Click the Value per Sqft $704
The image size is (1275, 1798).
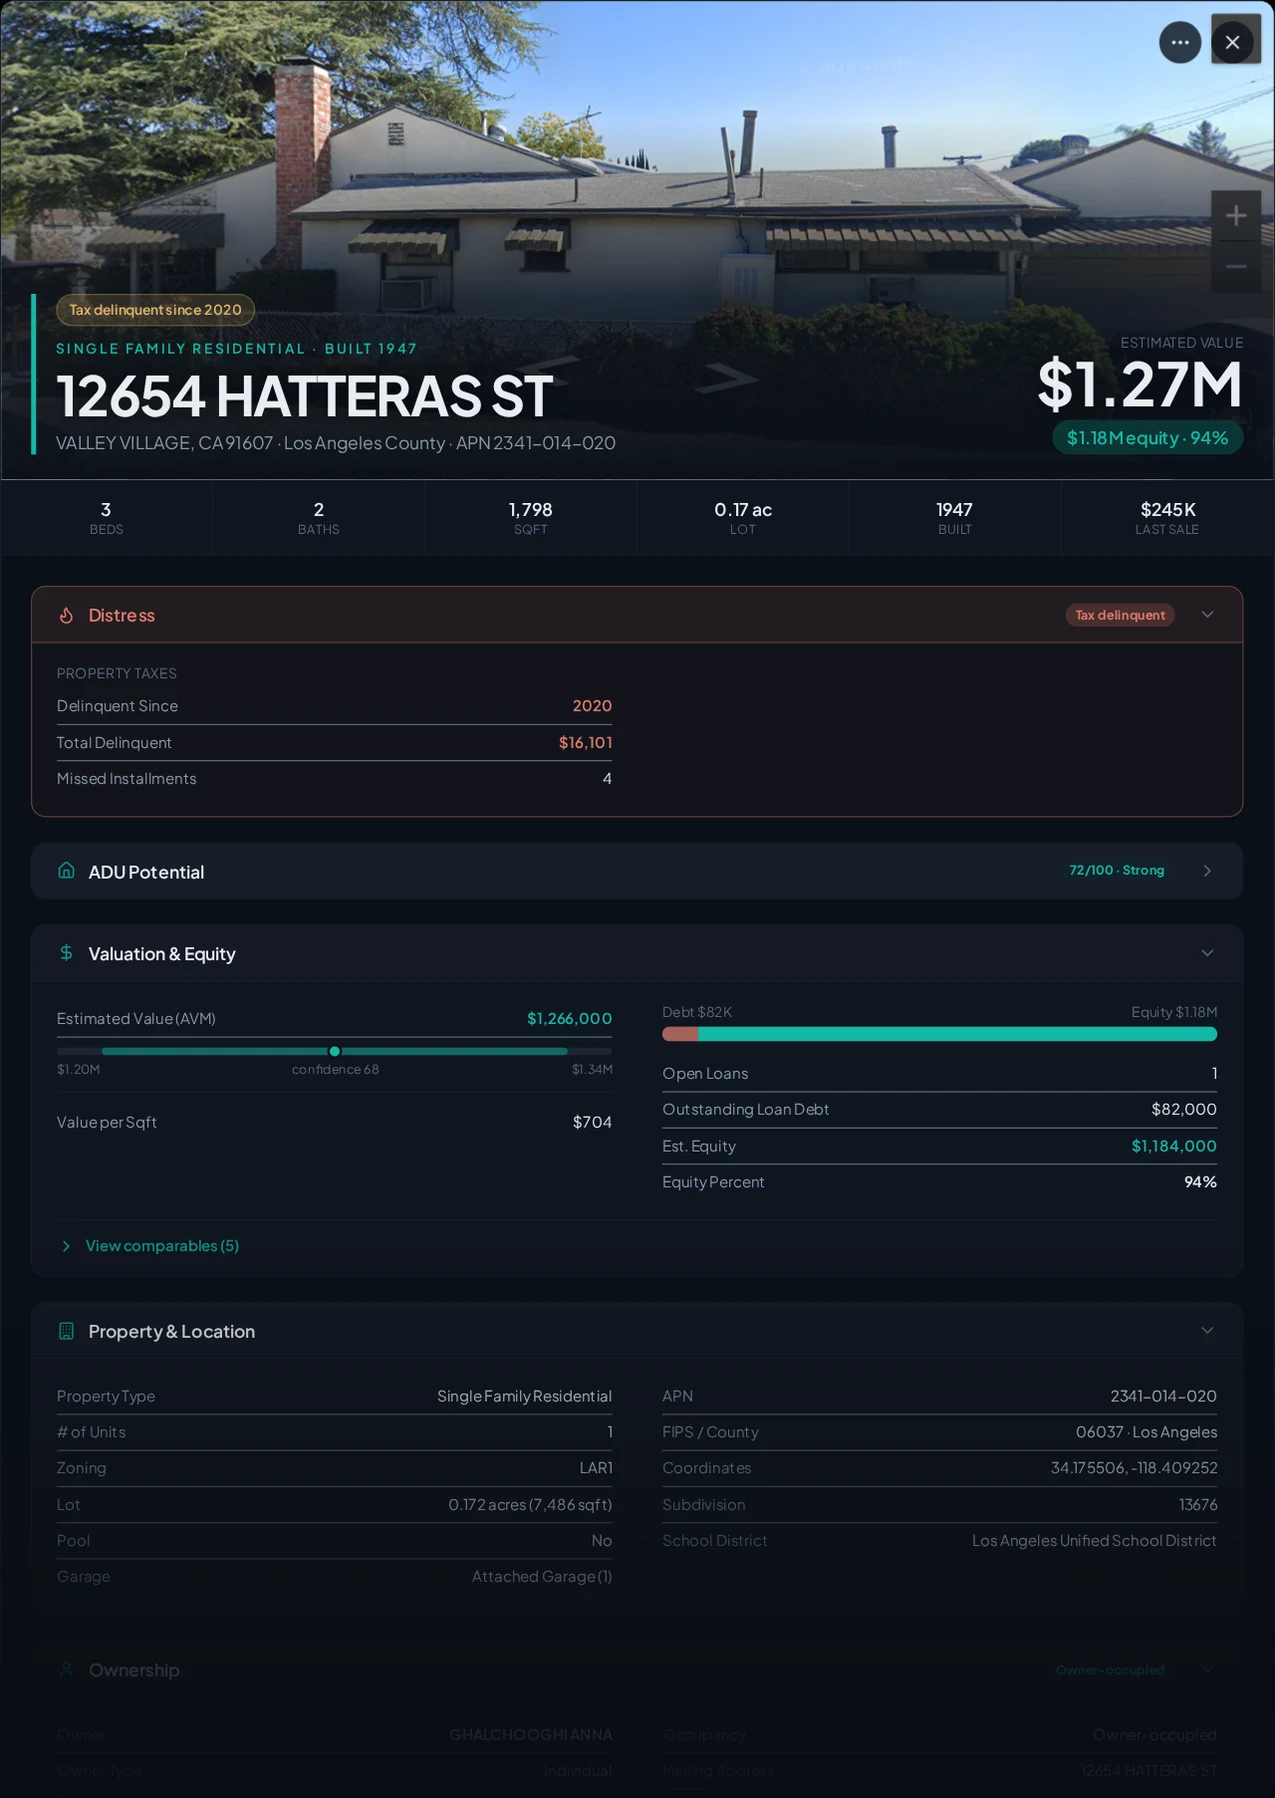[592, 1122]
